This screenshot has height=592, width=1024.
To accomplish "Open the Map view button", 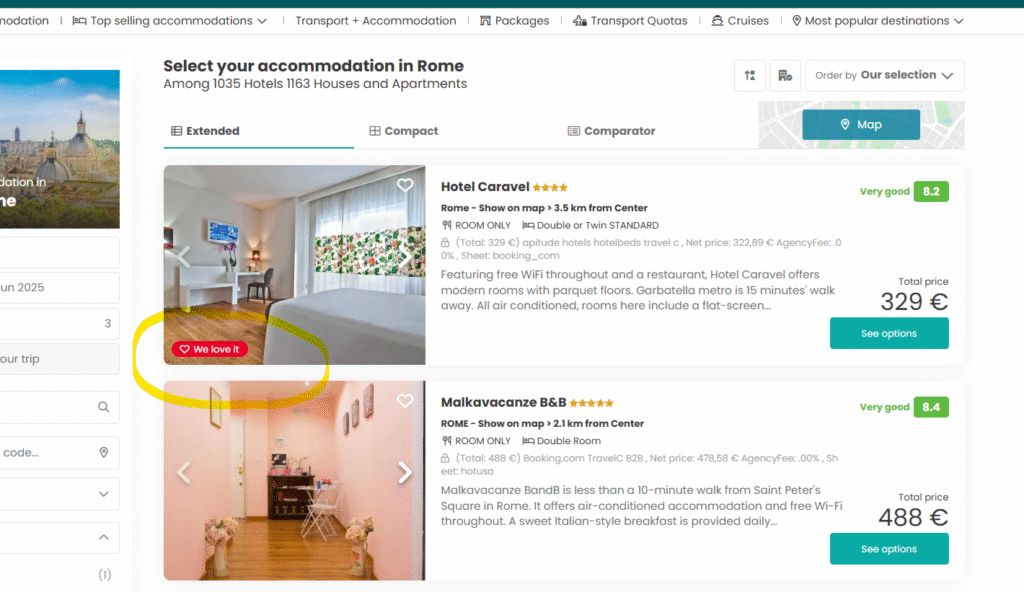I will [861, 124].
